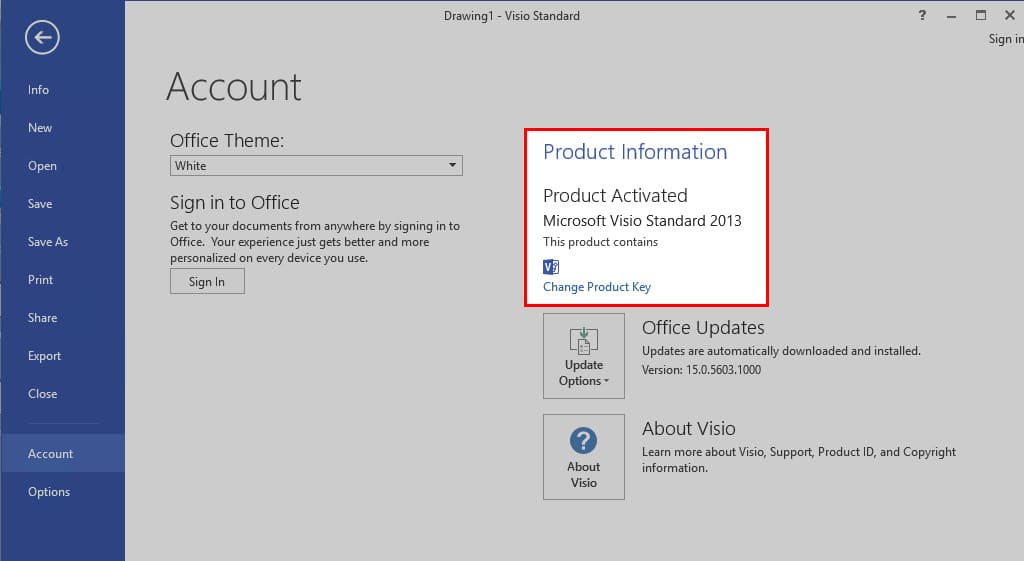Close the Visio window

click(x=1010, y=15)
